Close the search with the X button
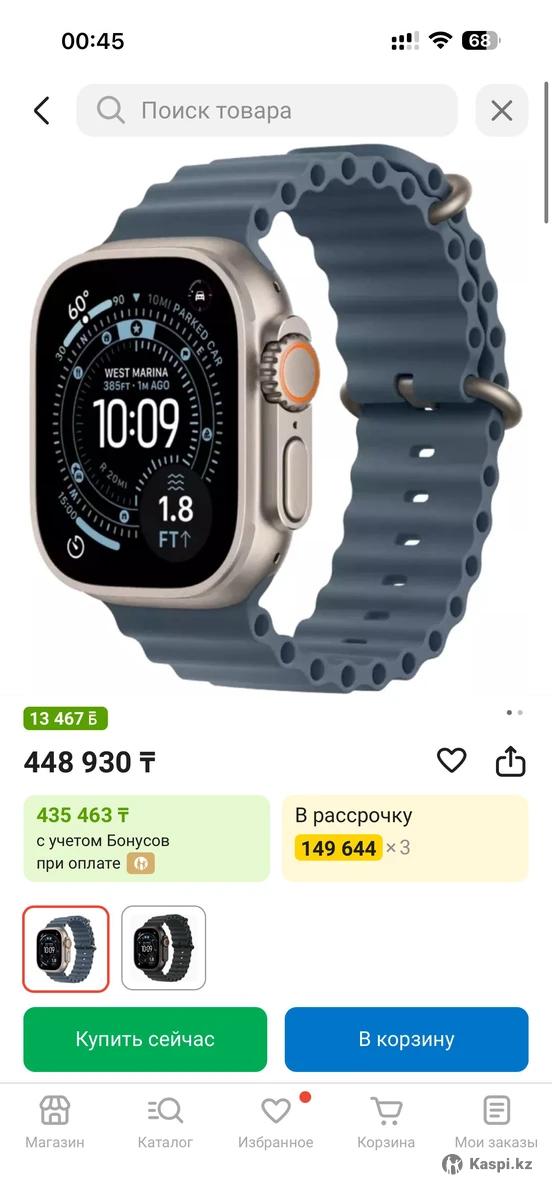The image size is (552, 1200). [502, 110]
